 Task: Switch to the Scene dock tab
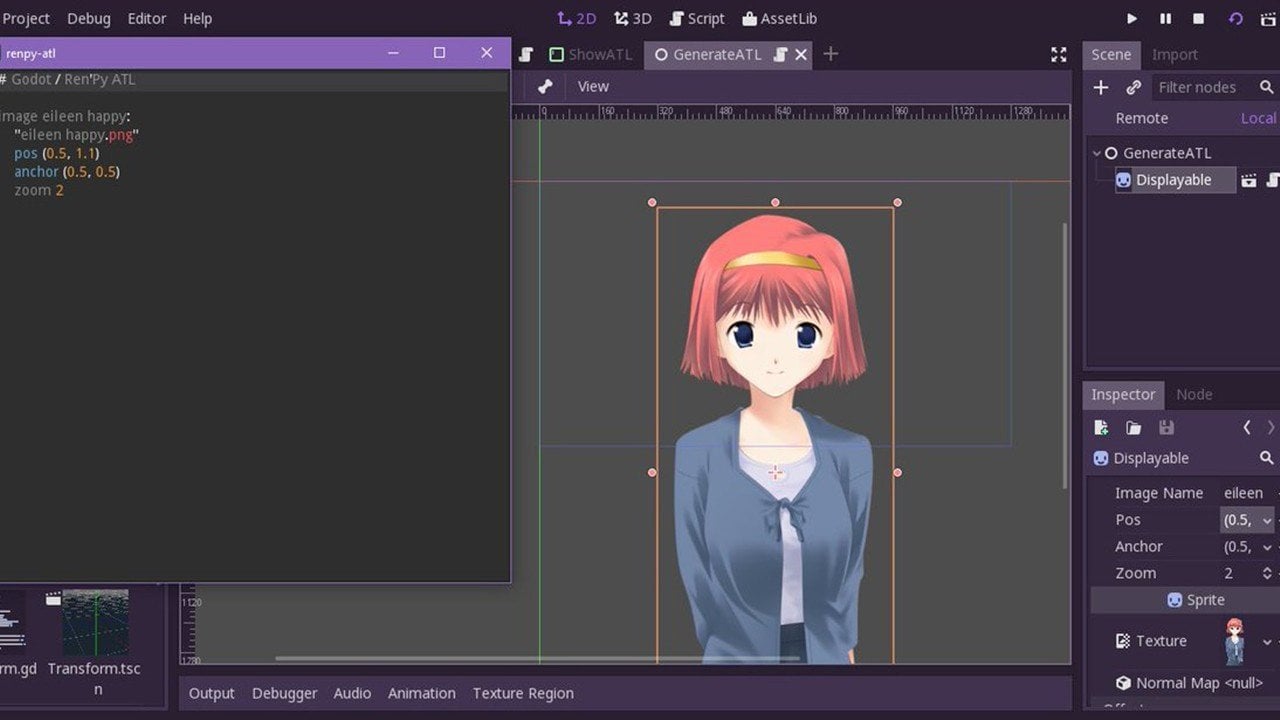coord(1111,55)
